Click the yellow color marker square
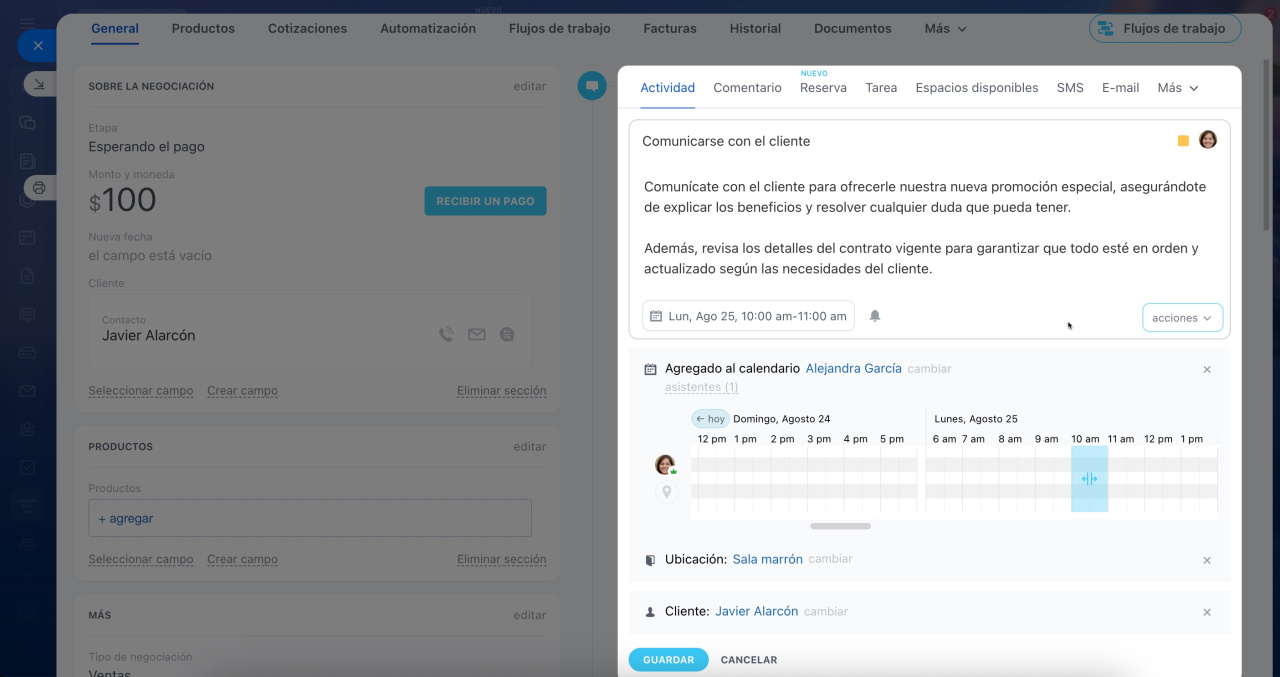Viewport: 1280px width, 677px height. [1183, 141]
